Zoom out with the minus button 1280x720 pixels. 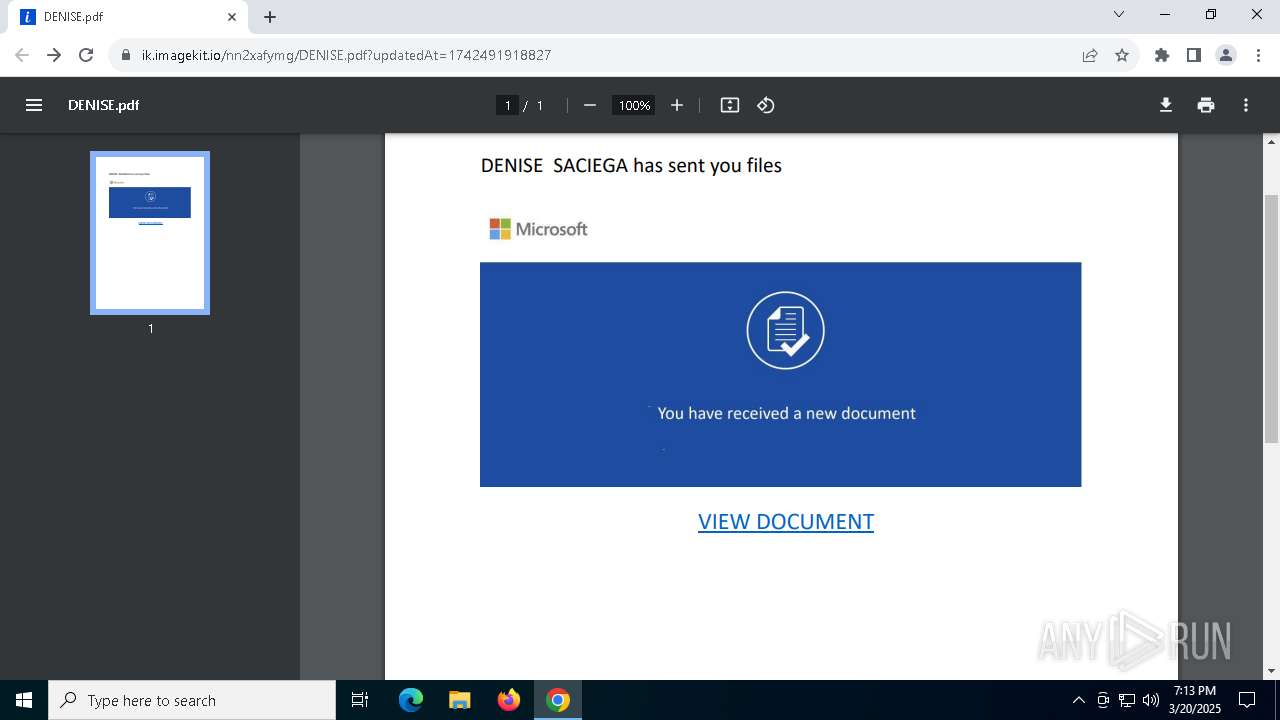pyautogui.click(x=590, y=105)
